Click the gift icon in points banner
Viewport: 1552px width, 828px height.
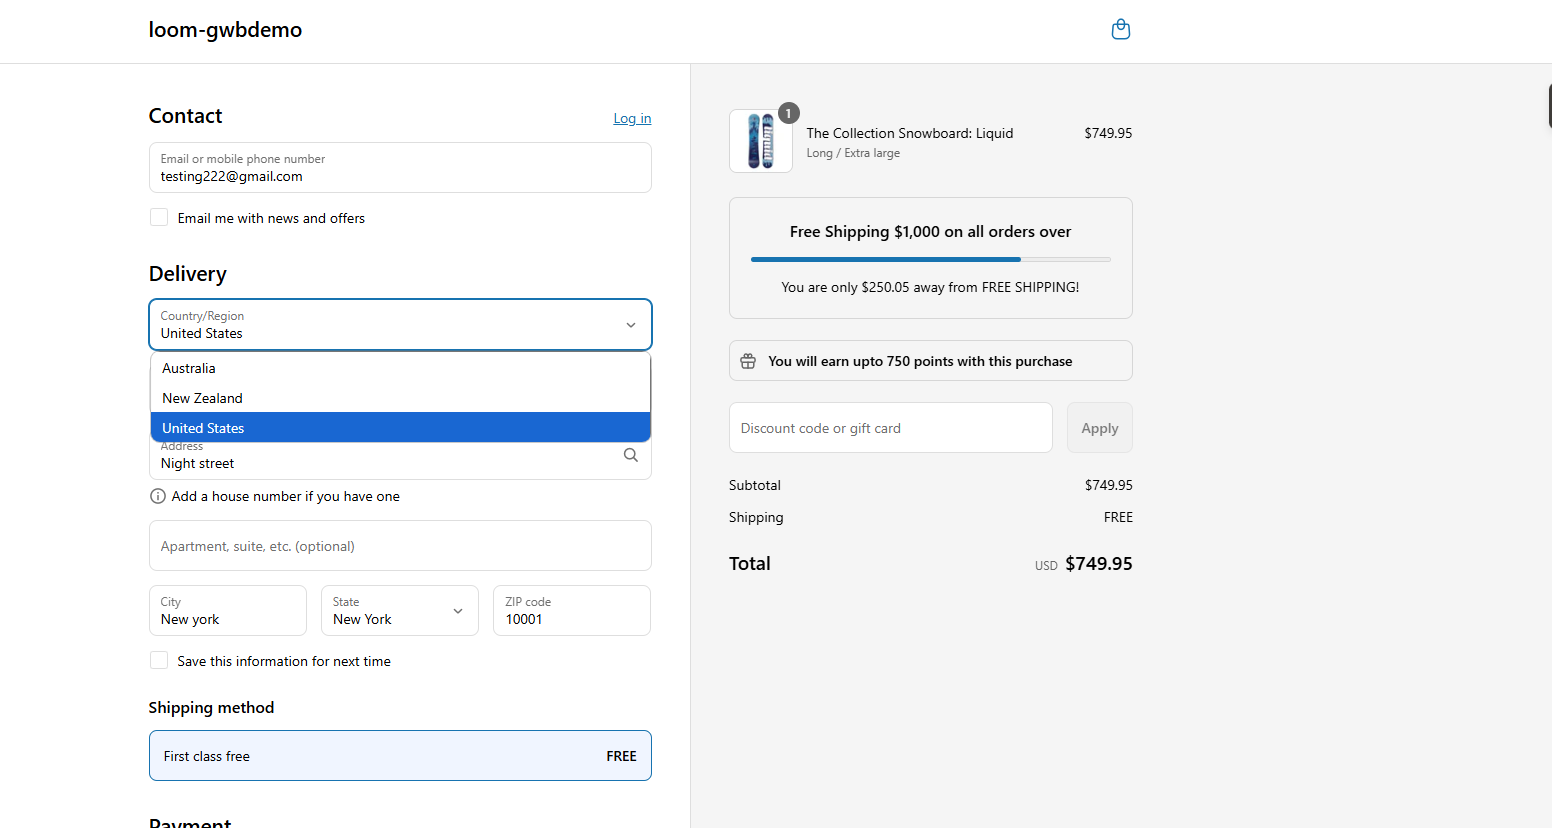[x=748, y=361]
